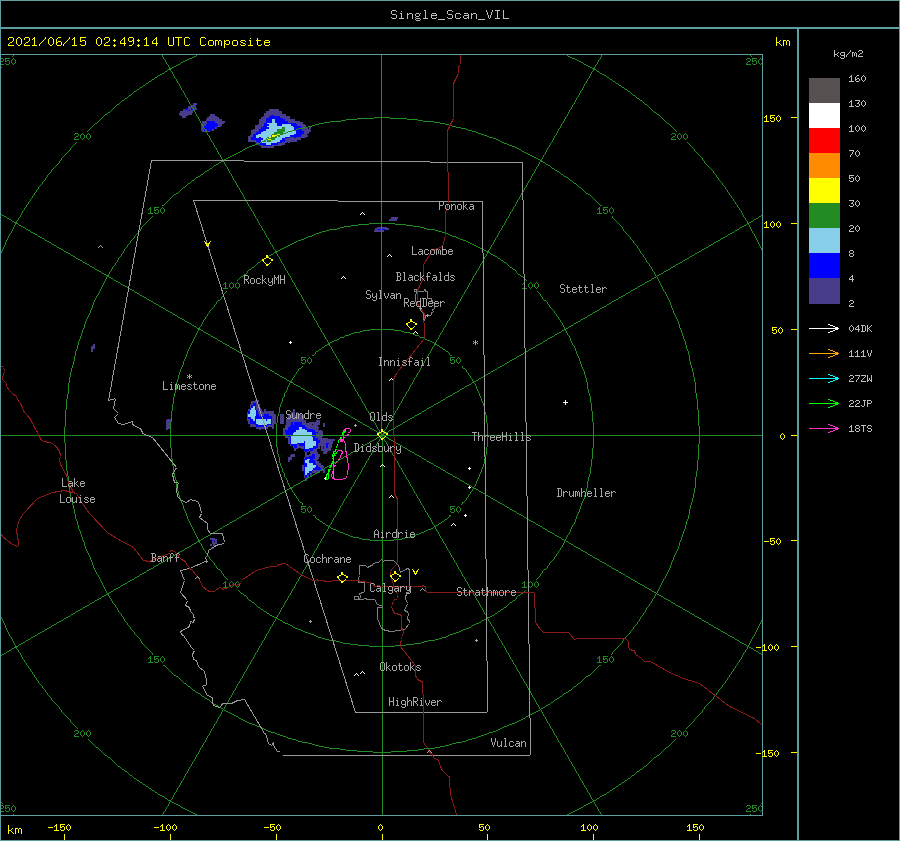Click the Calgary city label
This screenshot has width=900, height=841.
point(390,588)
